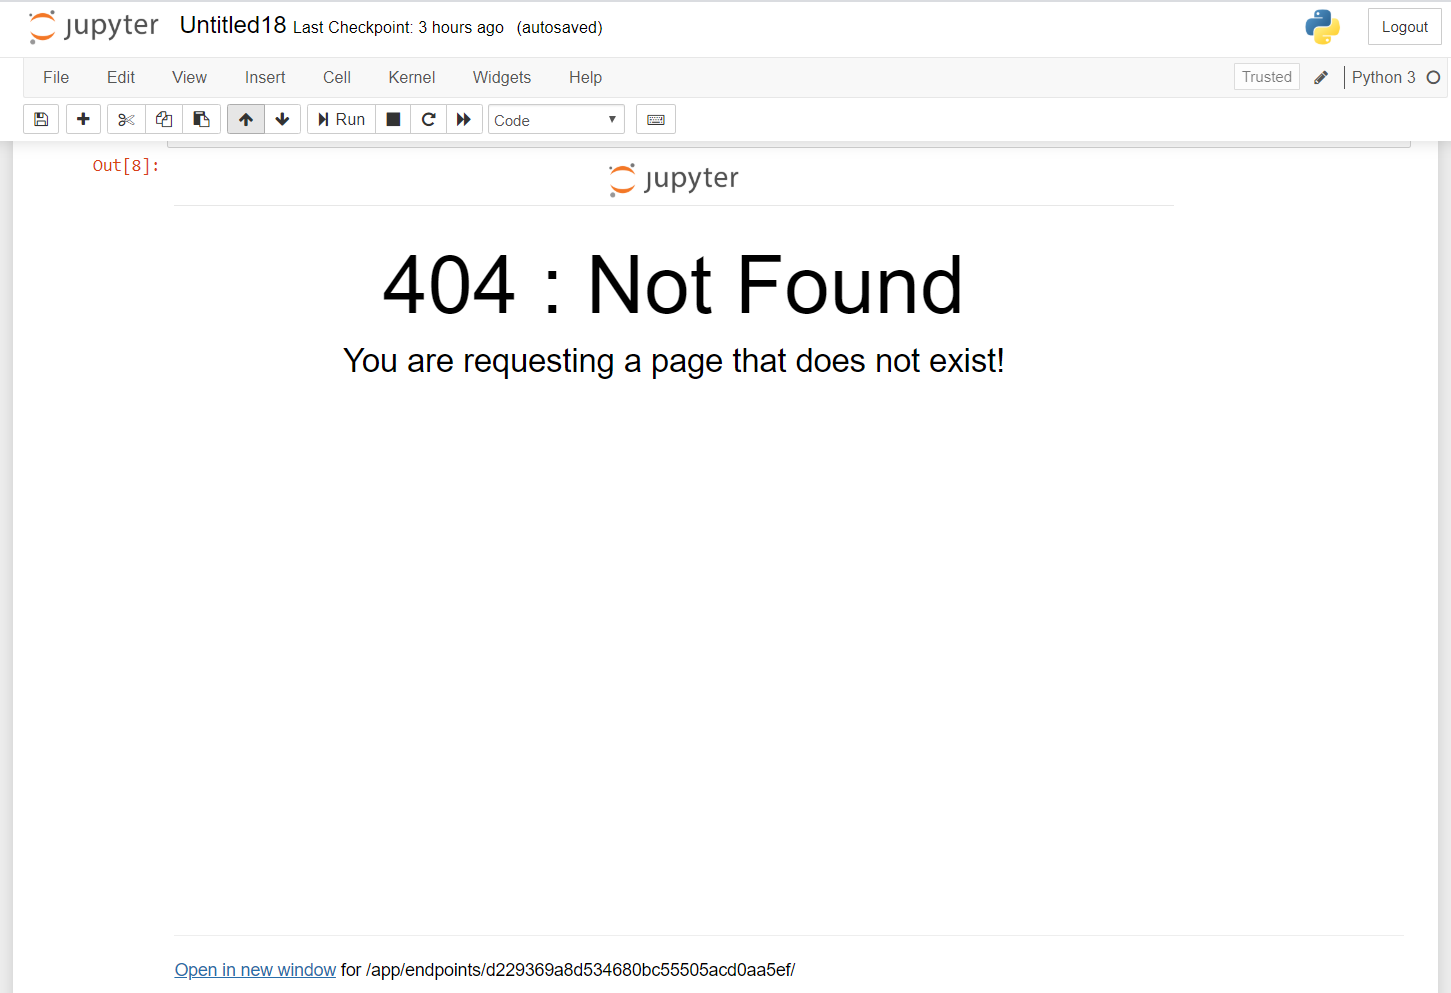
Task: Open the Insert menu
Action: click(265, 77)
